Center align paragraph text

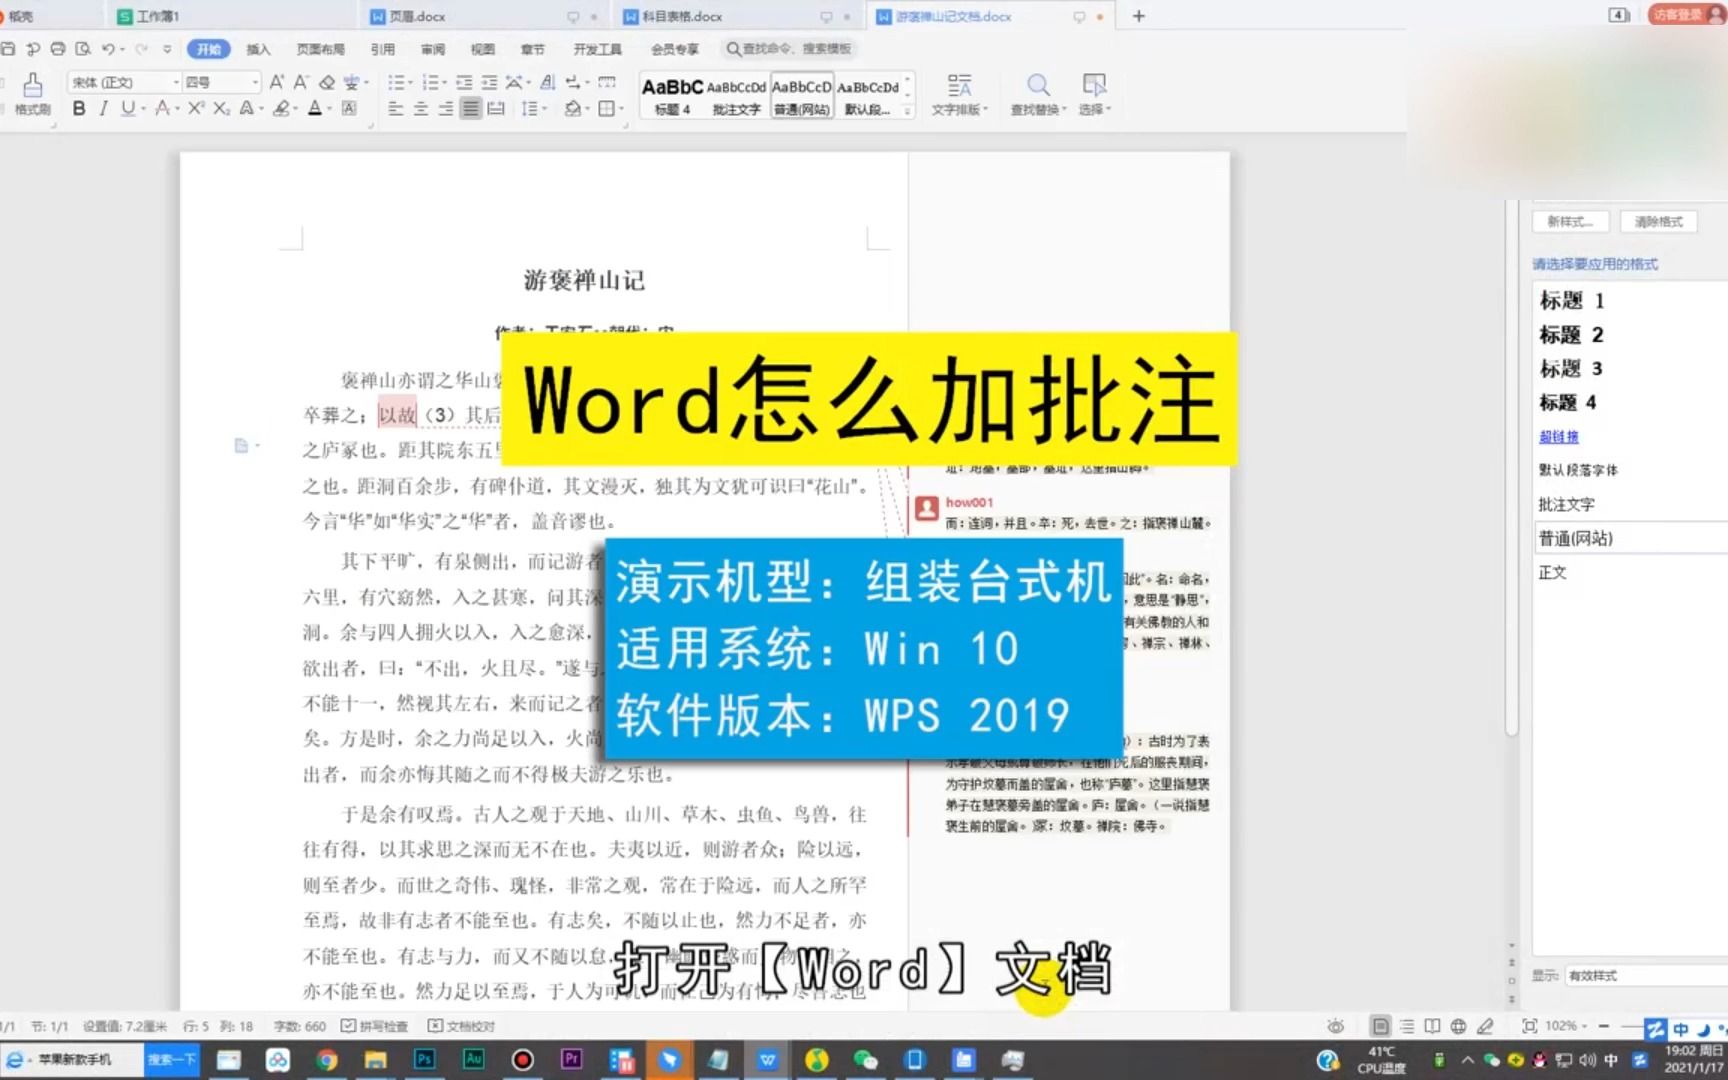[421, 108]
